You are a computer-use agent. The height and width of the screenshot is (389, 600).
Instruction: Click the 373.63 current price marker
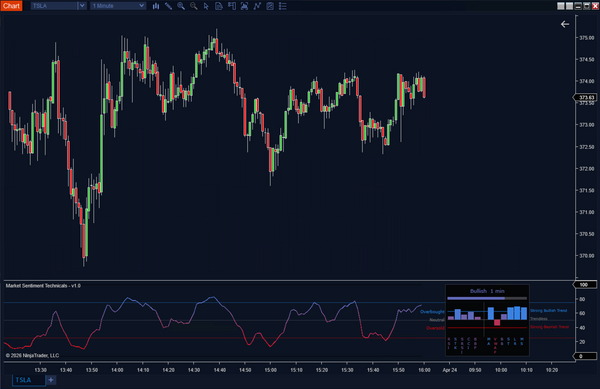tap(586, 98)
